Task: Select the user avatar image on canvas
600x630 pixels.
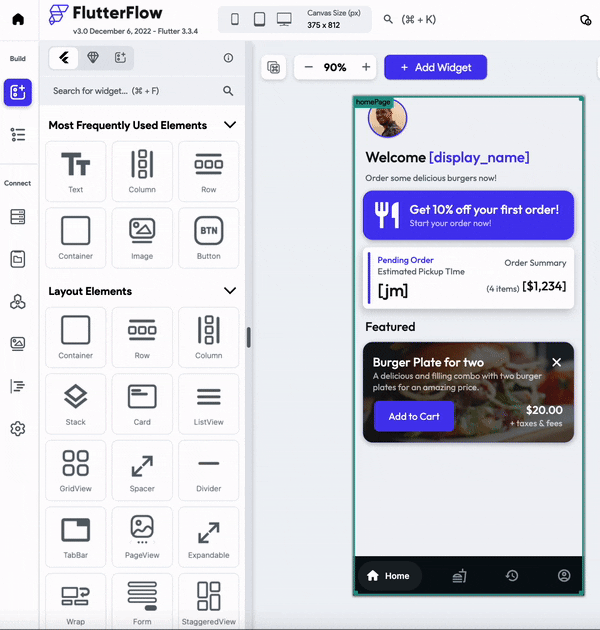Action: tap(387, 119)
